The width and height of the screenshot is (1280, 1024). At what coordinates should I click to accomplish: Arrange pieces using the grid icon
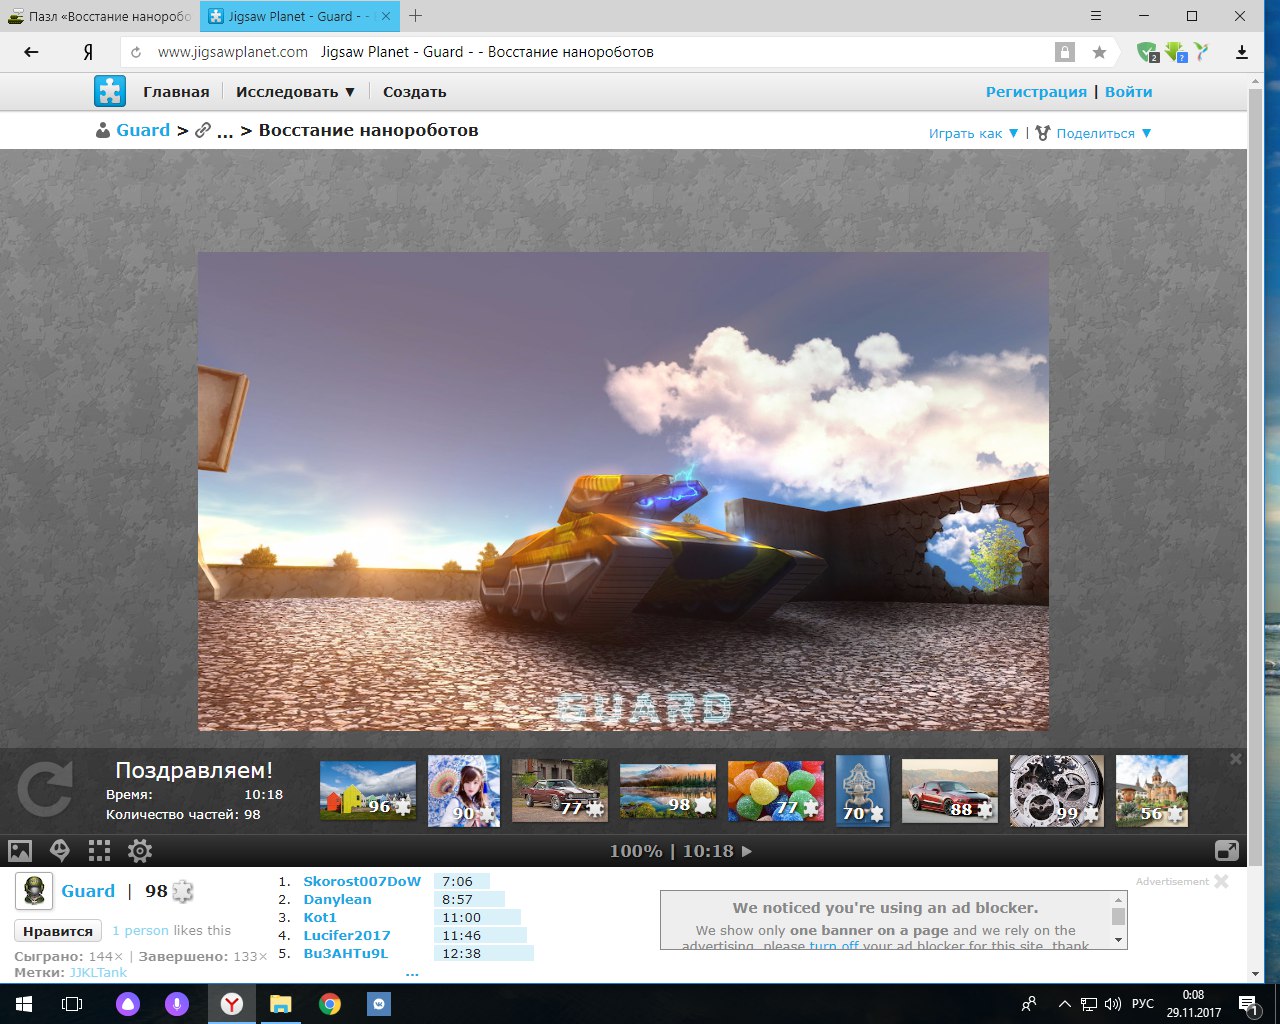99,851
